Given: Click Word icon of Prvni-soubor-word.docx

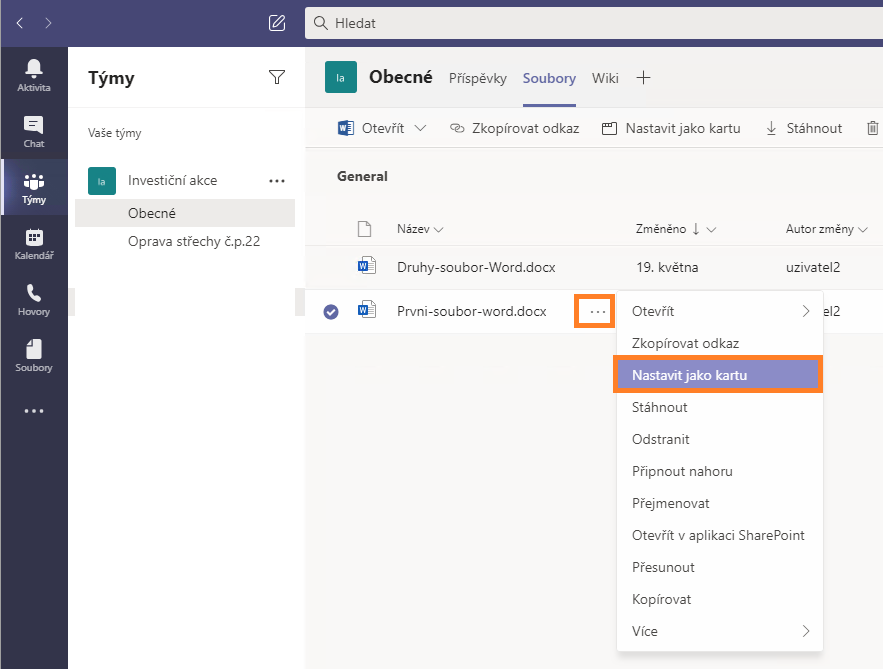Looking at the screenshot, I should point(367,310).
